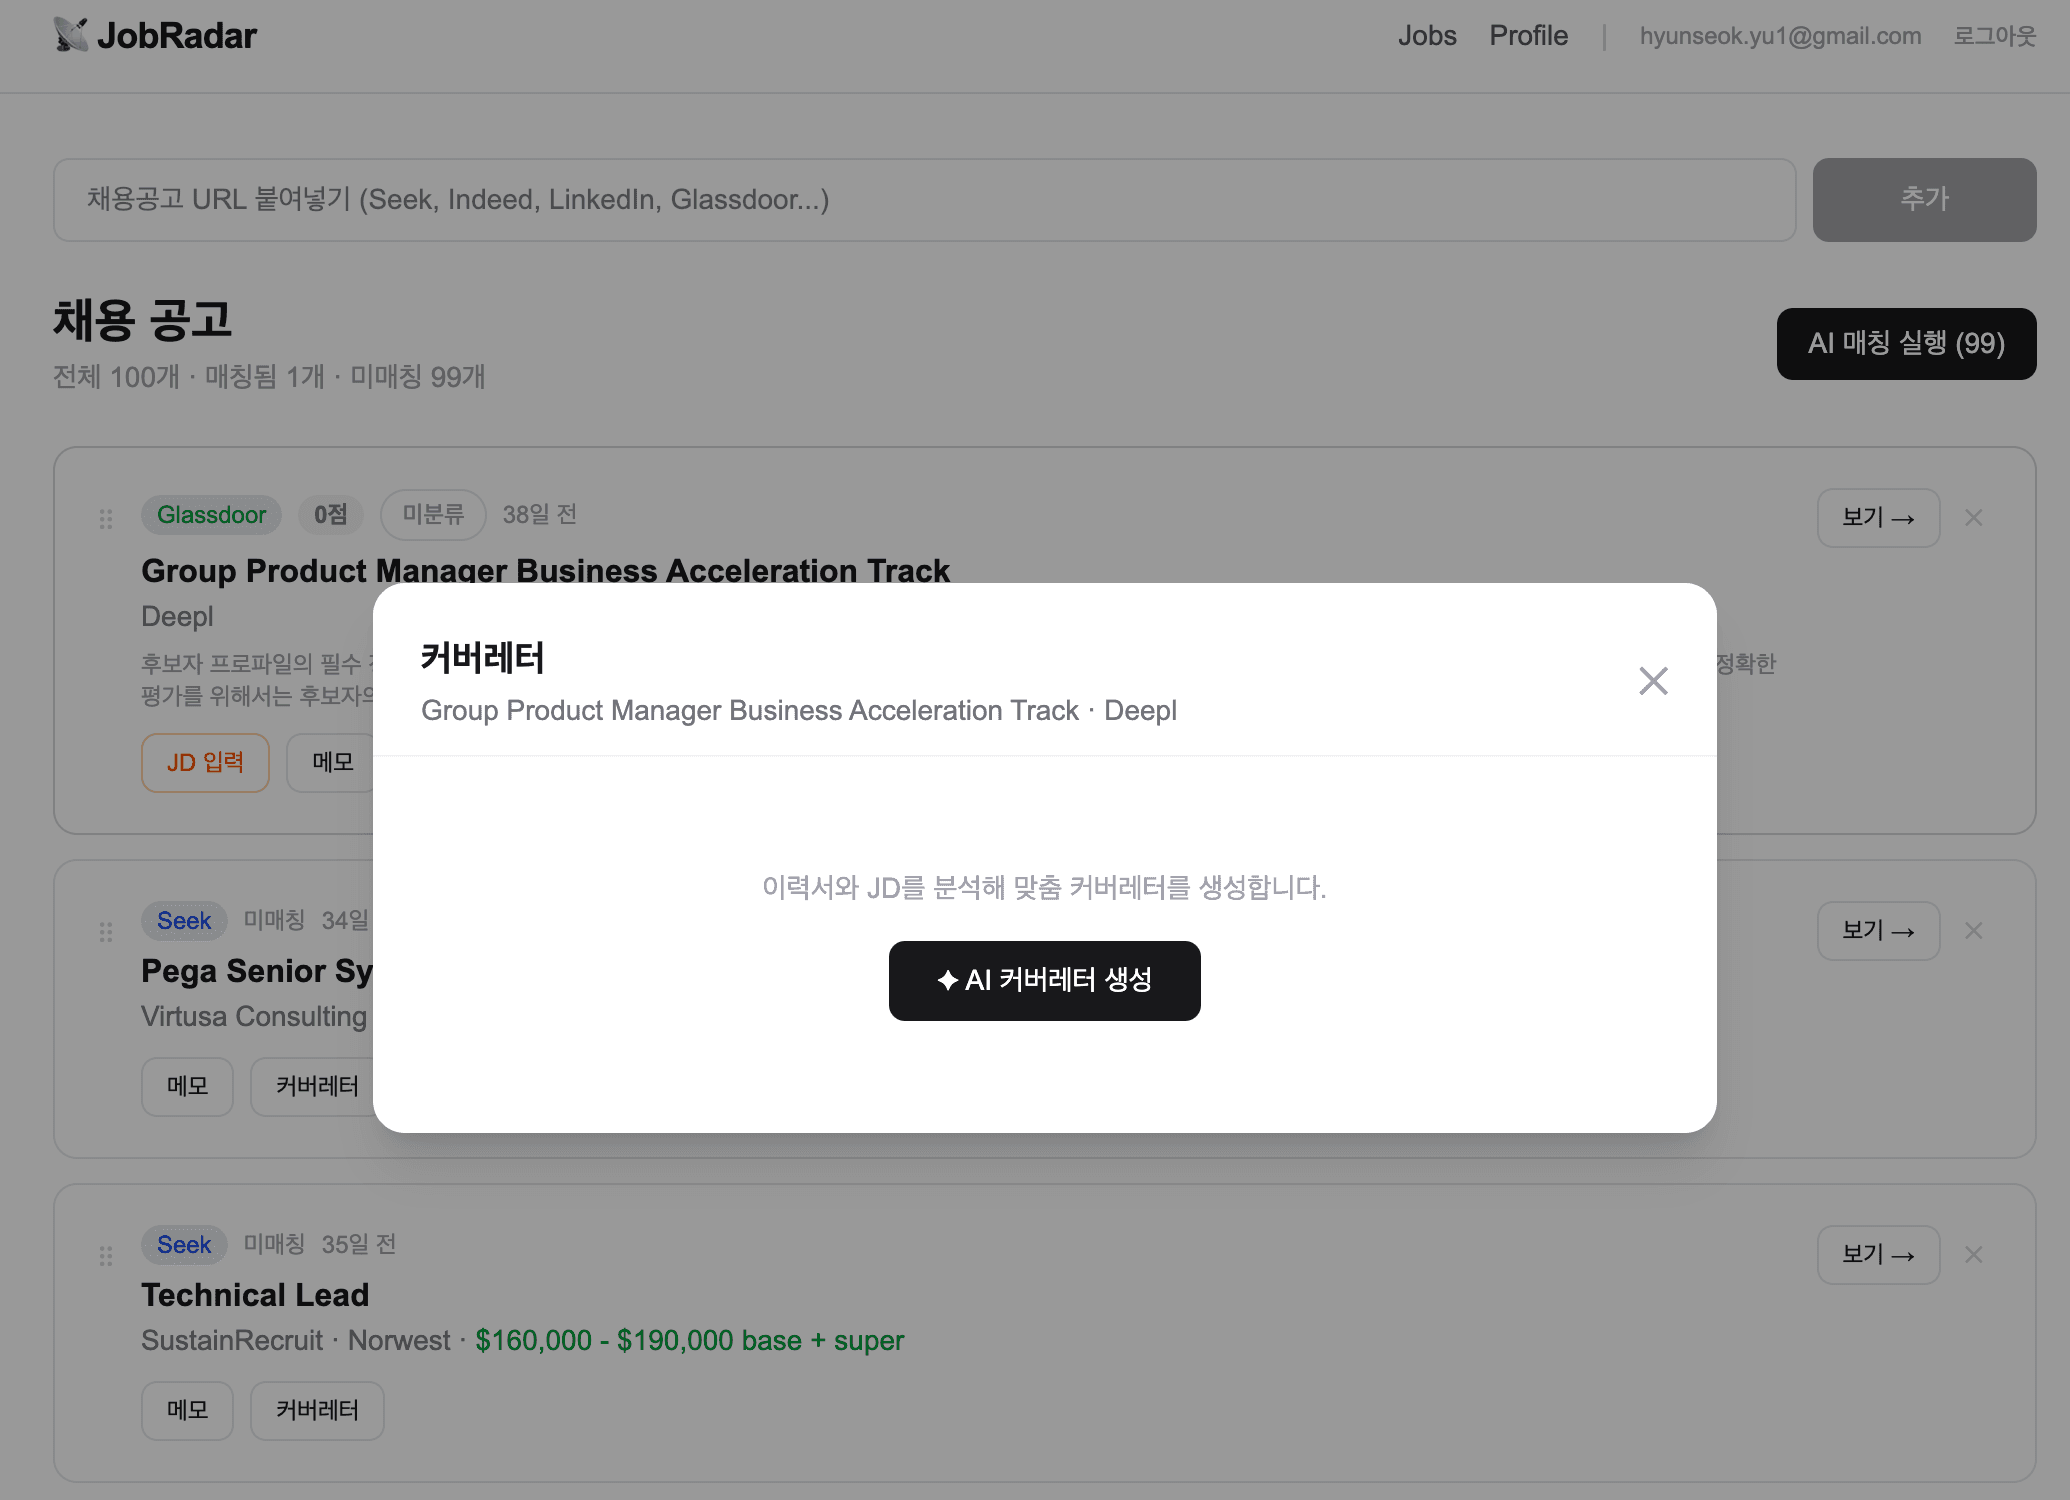
Task: Click the JD 입력 button
Action: [205, 762]
